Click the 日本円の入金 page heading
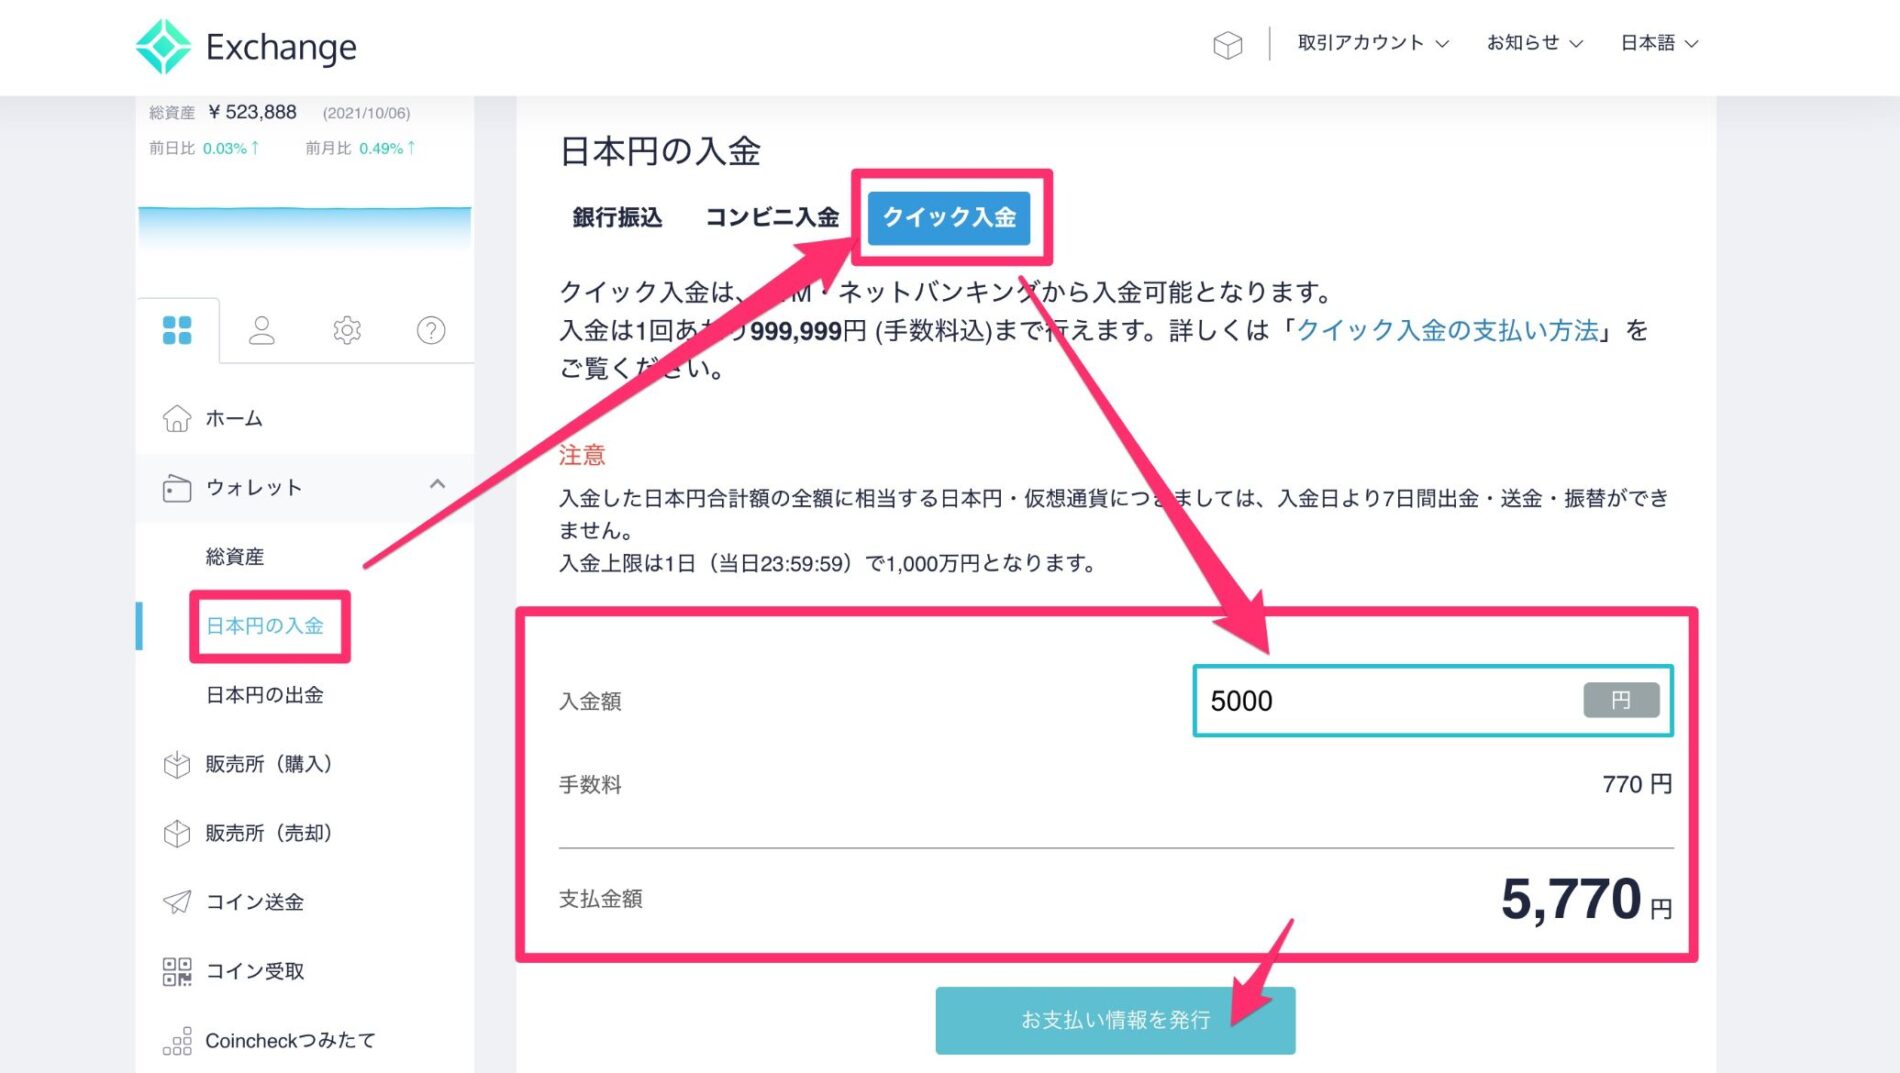1900x1073 pixels. pos(660,151)
